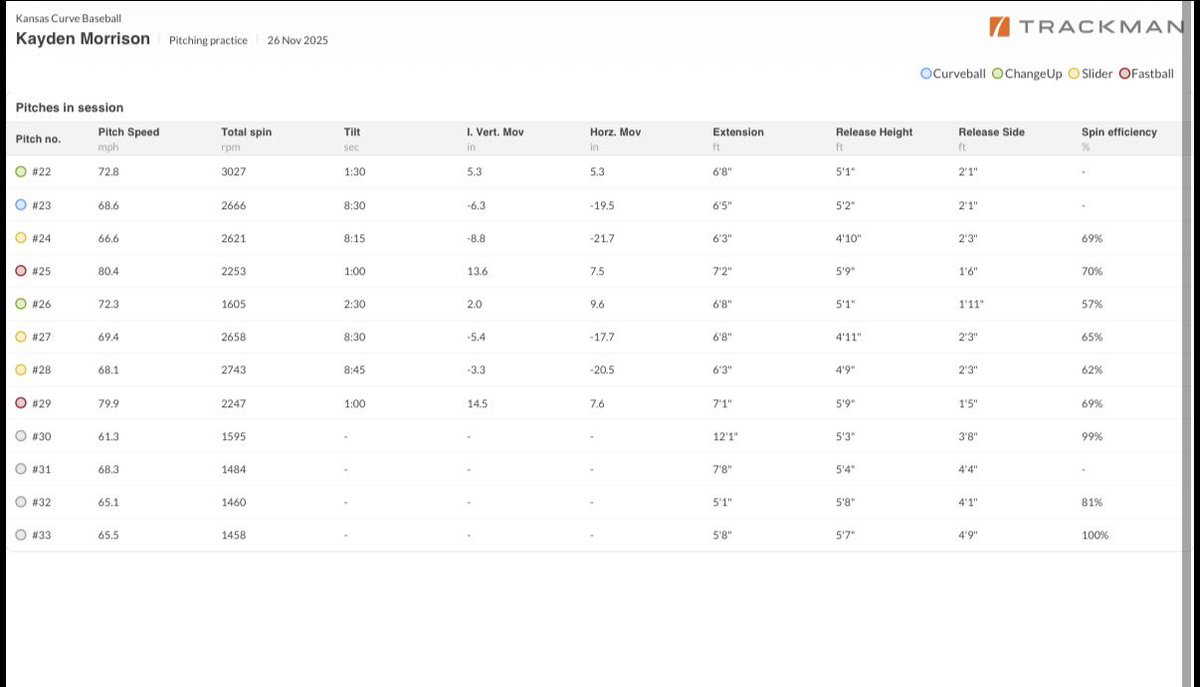Click the 99% spin efficiency value
The height and width of the screenshot is (687, 1200).
[1092, 436]
